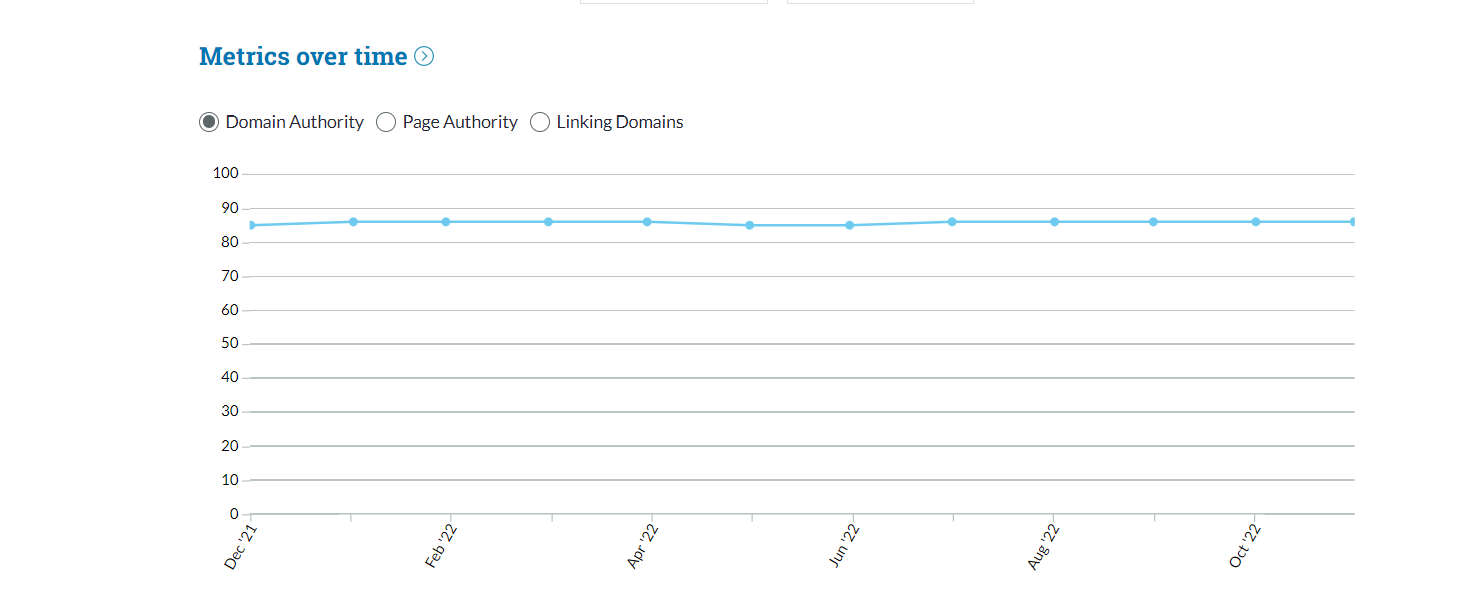Click the September 2022 data point on chart
The height and width of the screenshot is (610, 1476).
click(1153, 221)
